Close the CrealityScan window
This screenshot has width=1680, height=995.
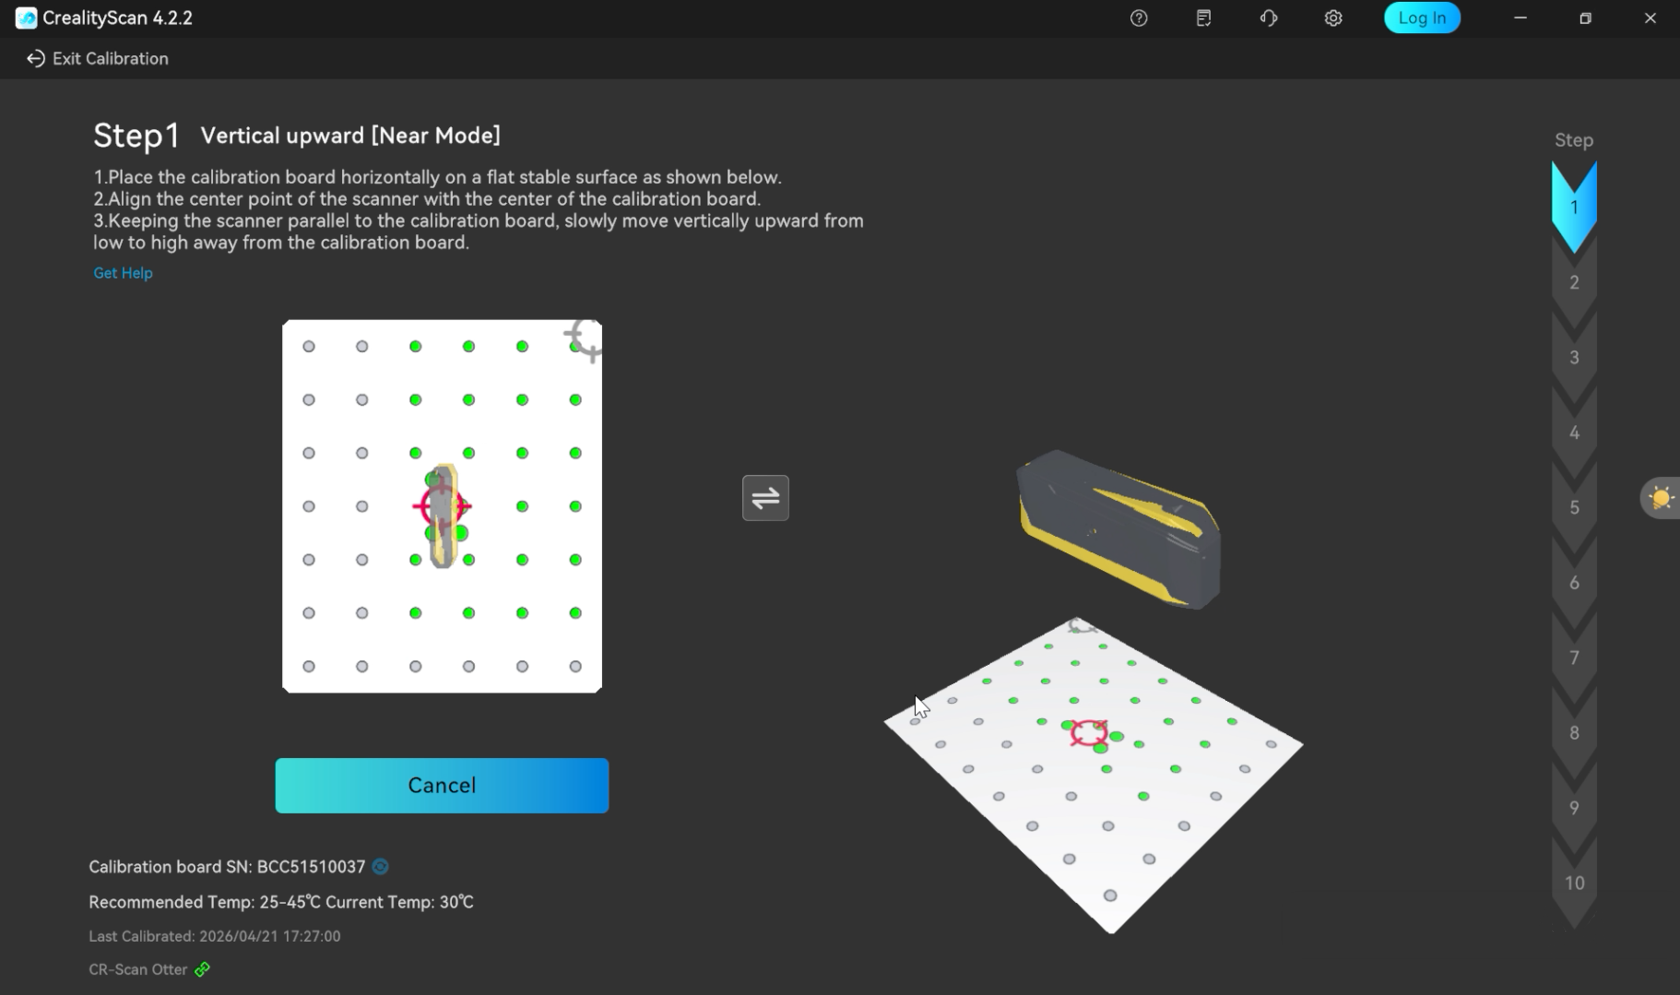click(1650, 18)
